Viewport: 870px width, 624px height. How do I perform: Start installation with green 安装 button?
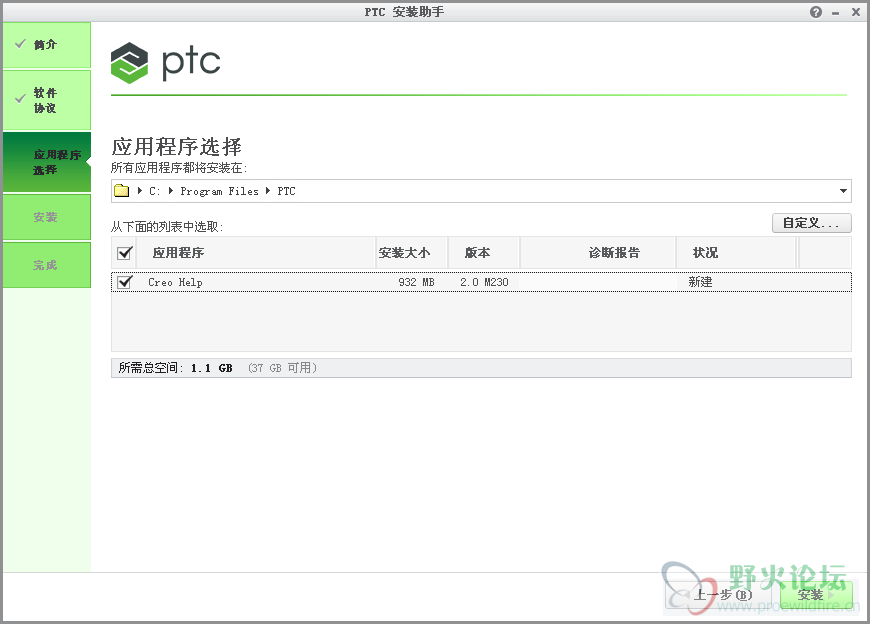pos(816,595)
